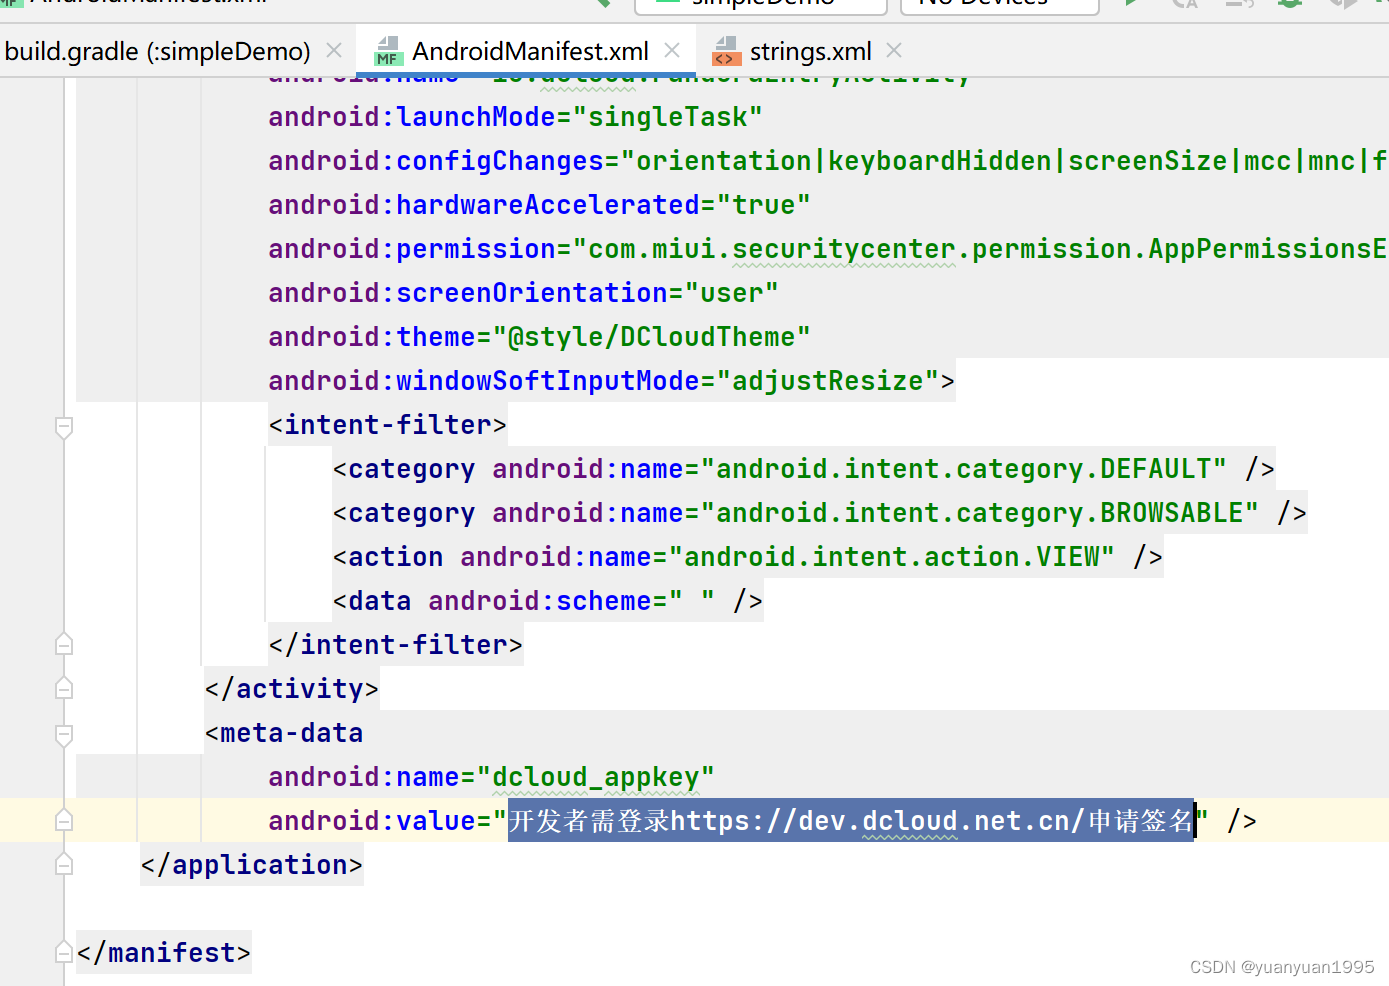
Task: Click the </activity> closing tag
Action: 291,689
